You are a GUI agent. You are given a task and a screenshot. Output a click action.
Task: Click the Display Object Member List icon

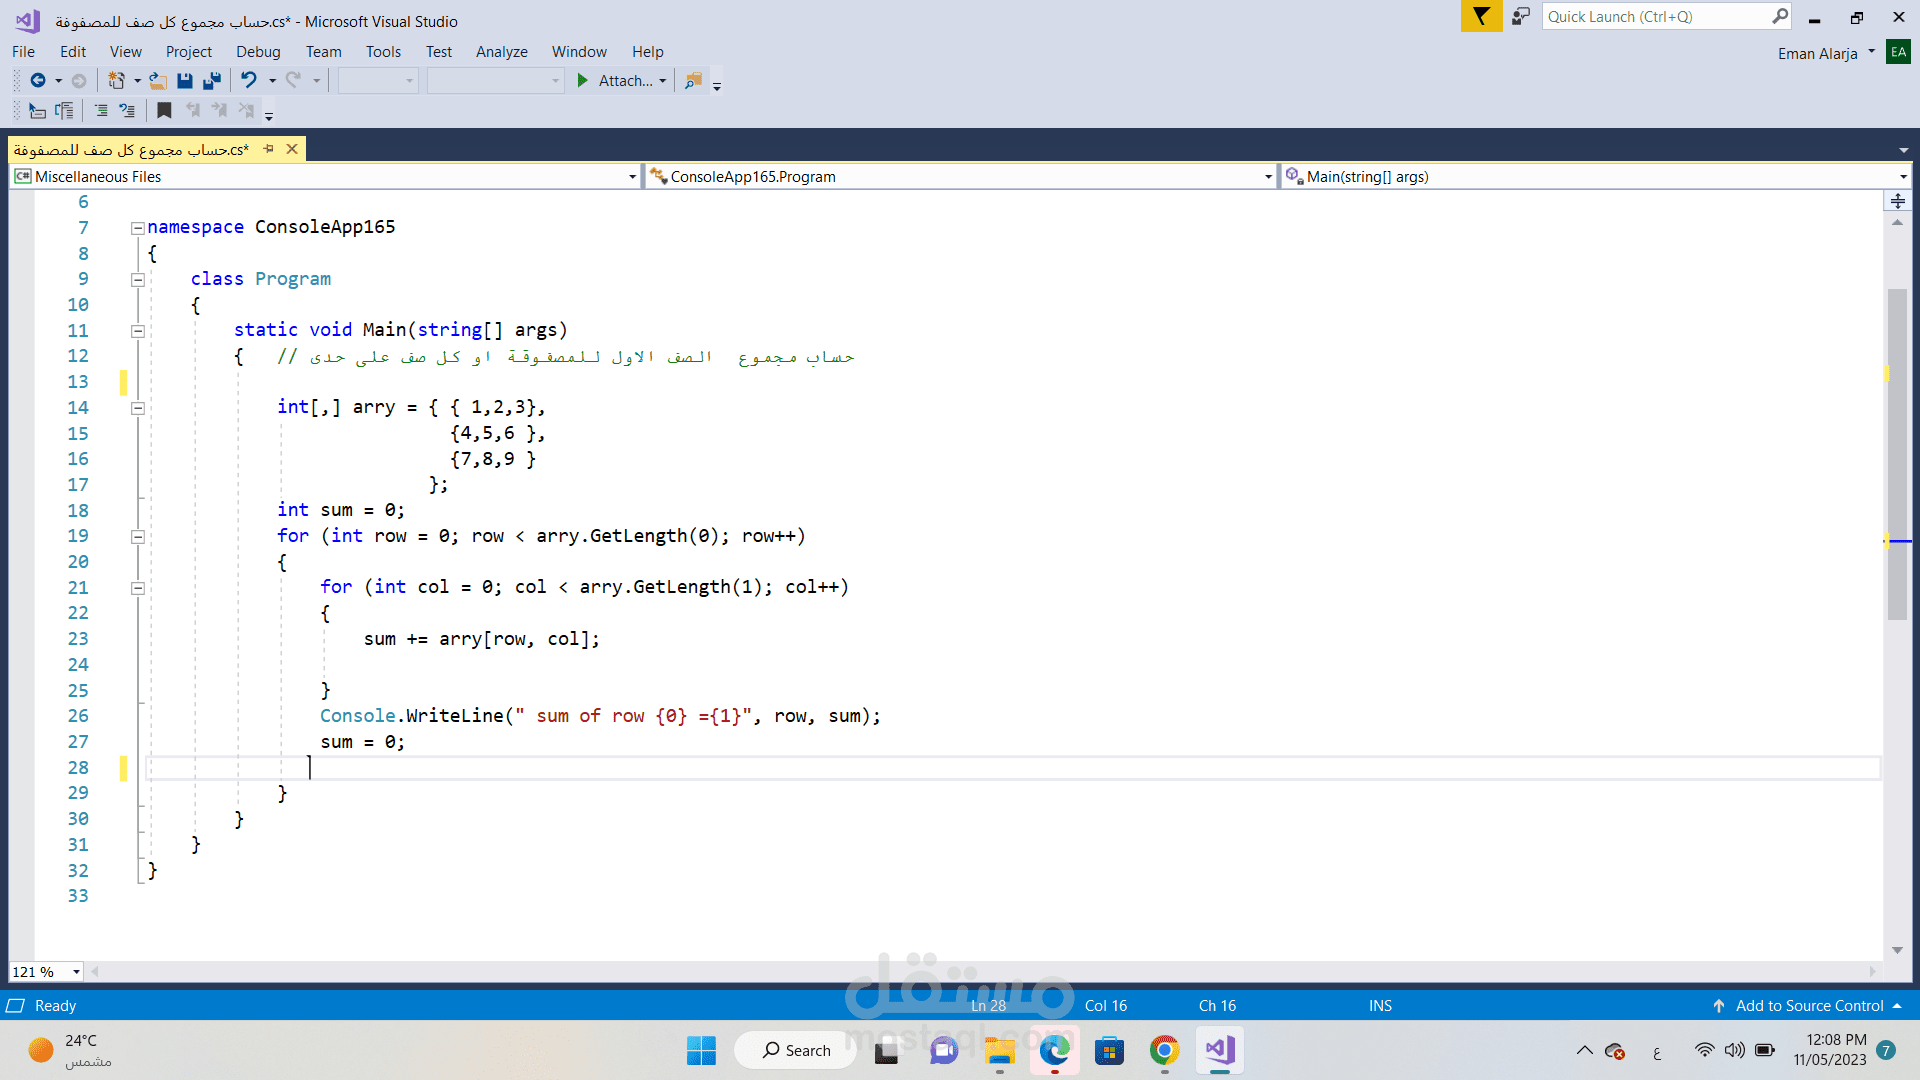(37, 111)
